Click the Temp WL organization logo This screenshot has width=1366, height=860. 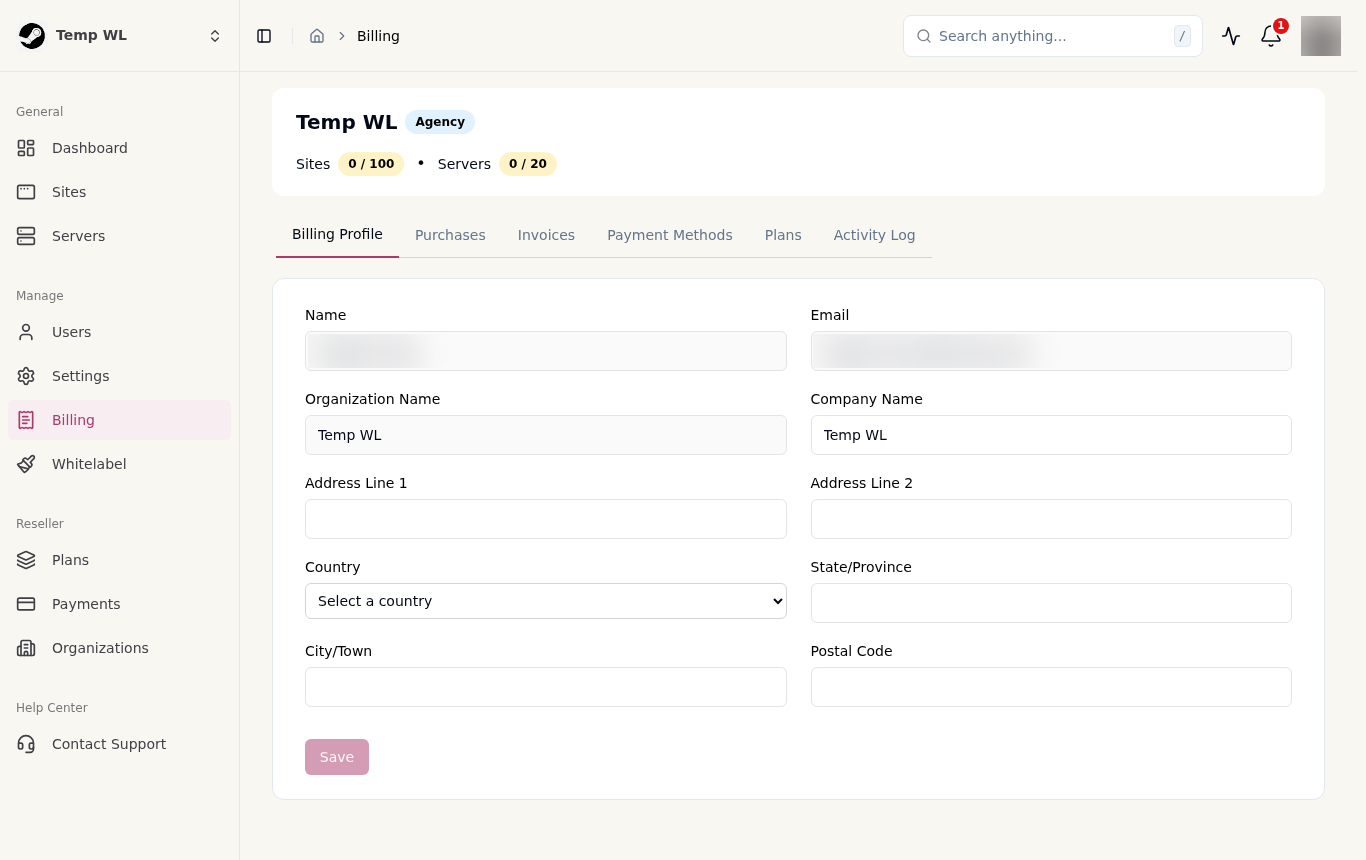coord(32,36)
